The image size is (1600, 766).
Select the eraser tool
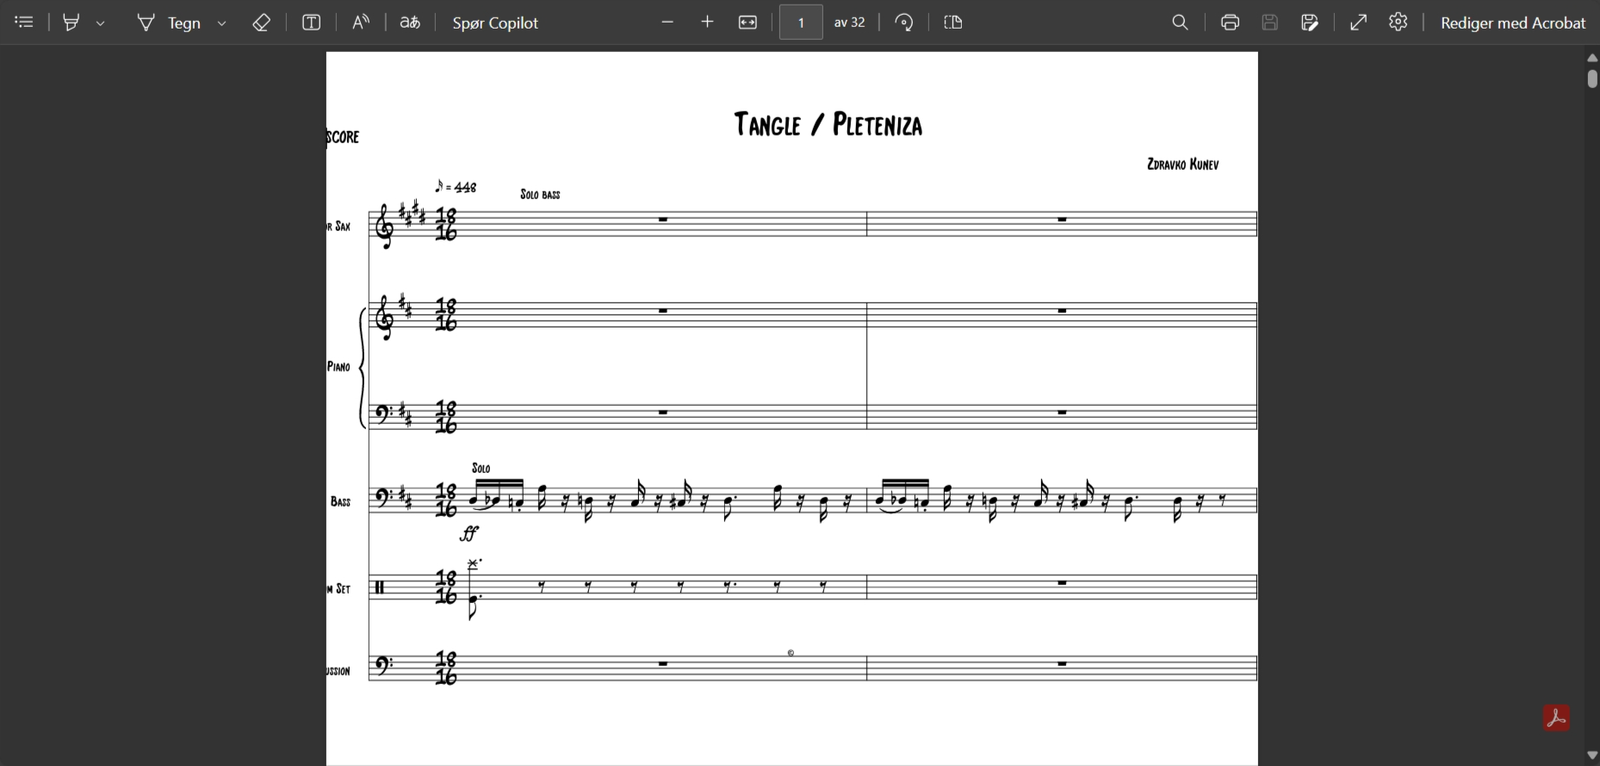(261, 22)
